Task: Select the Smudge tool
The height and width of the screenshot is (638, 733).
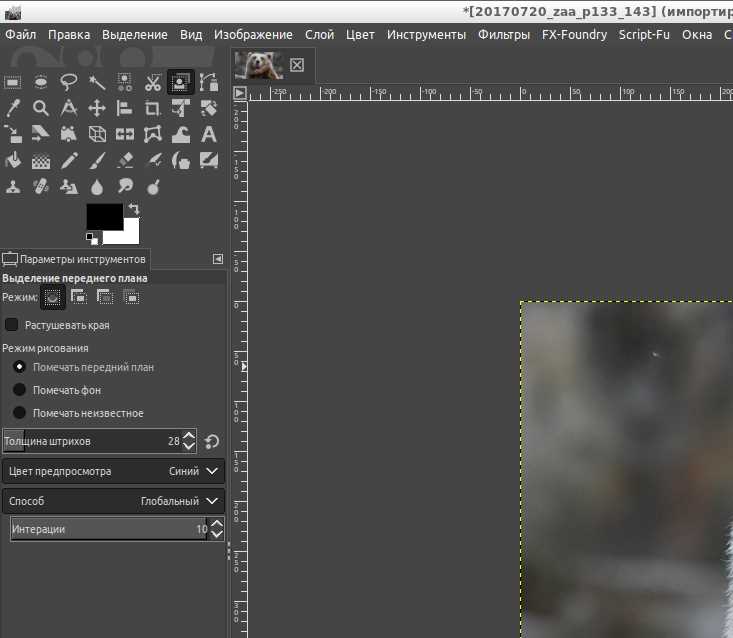Action: tap(125, 187)
